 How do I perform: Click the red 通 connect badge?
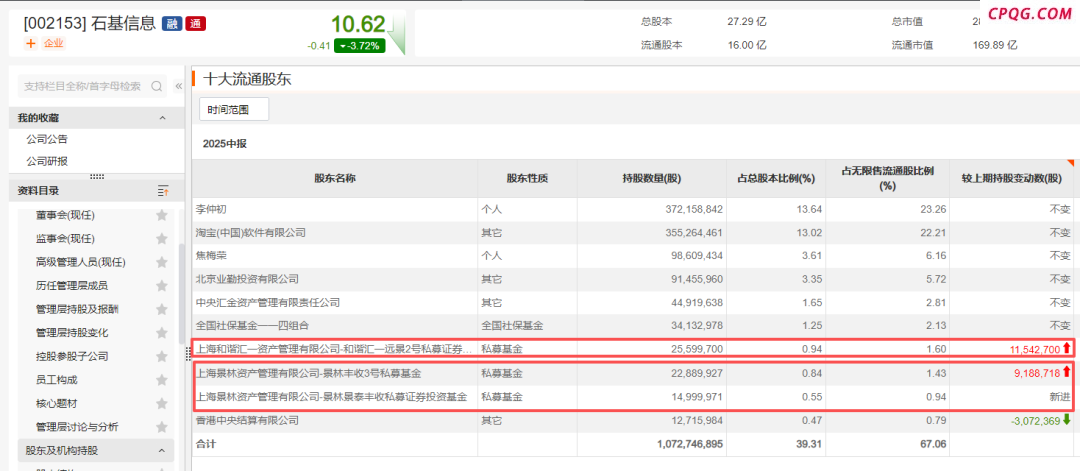(196, 24)
